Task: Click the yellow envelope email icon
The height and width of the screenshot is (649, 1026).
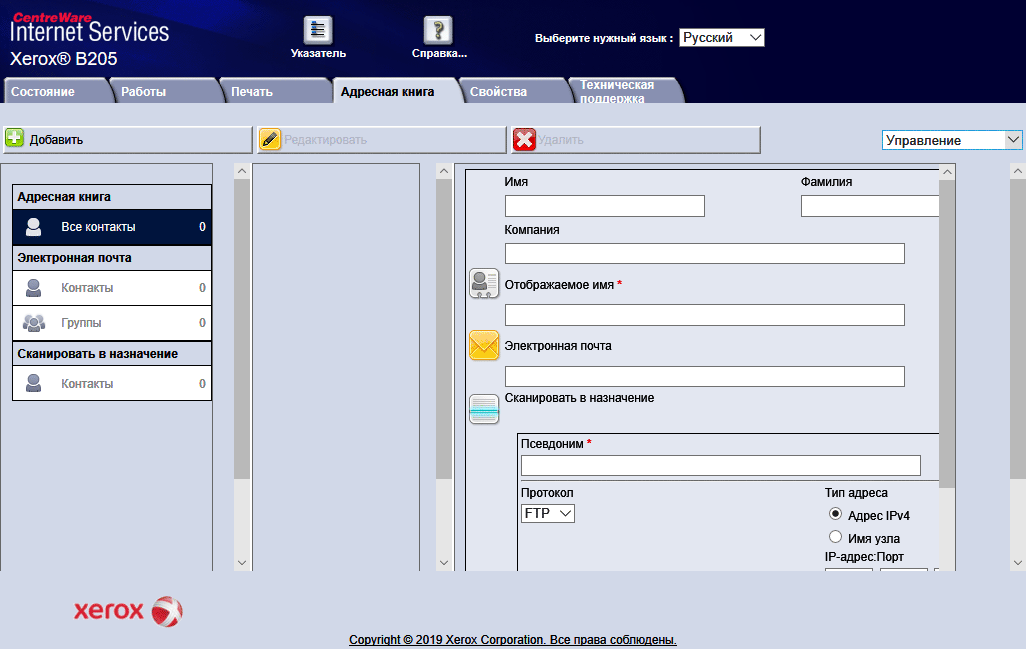Action: pyautogui.click(x=484, y=345)
